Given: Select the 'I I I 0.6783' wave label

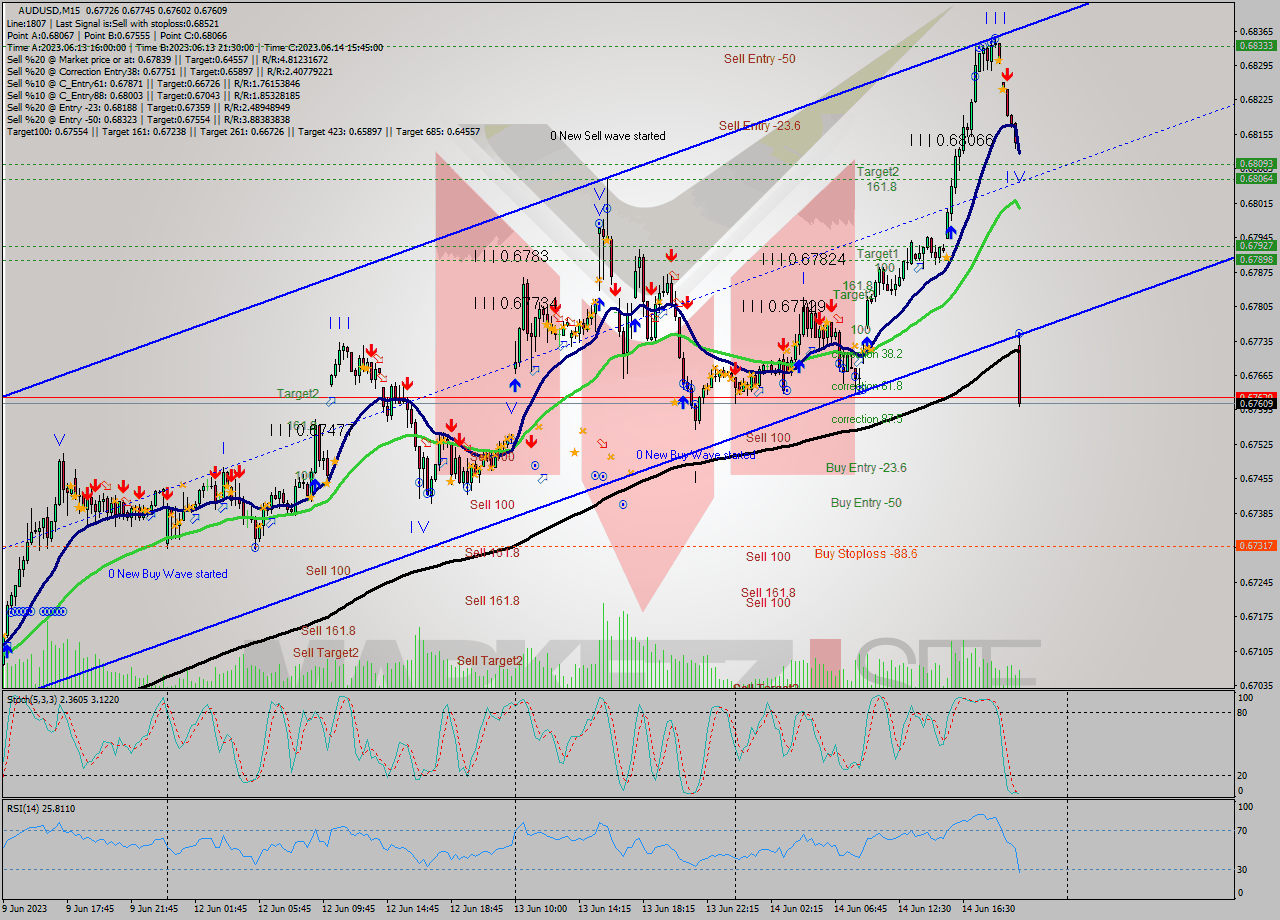Looking at the screenshot, I should click(512, 256).
